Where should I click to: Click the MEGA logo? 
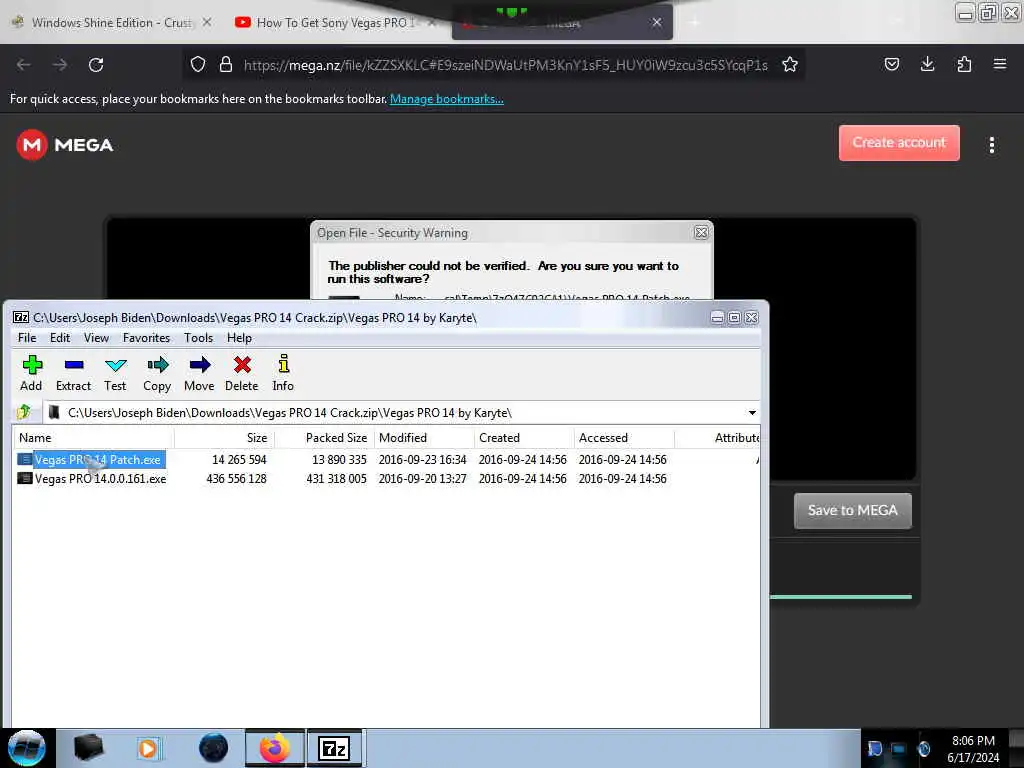point(65,144)
